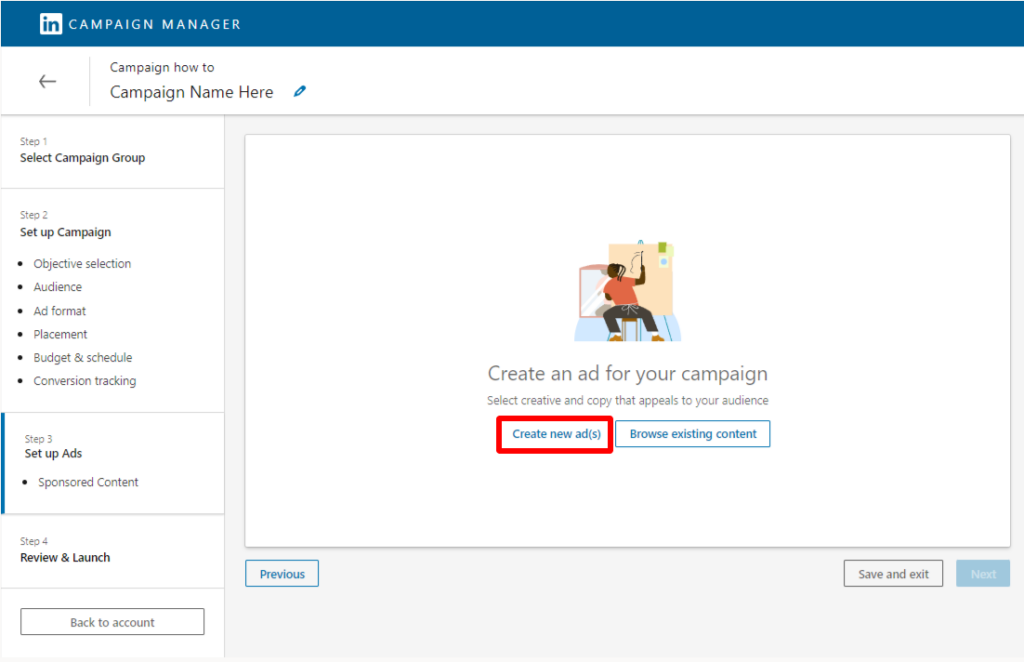The height and width of the screenshot is (662, 1024).
Task: Click the Back to account button
Action: tap(112, 622)
